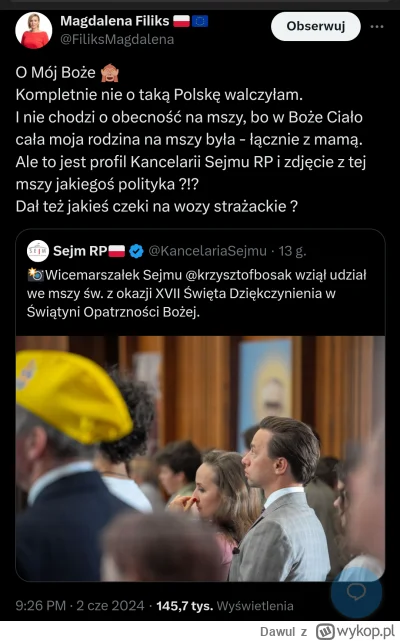Click the Obserwuj follow button
Image resolution: width=400 pixels, height=641 pixels.
[x=315, y=26]
